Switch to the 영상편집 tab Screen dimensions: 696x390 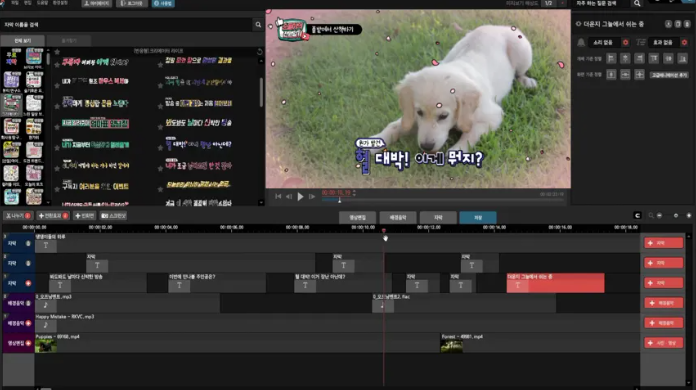[x=357, y=217]
